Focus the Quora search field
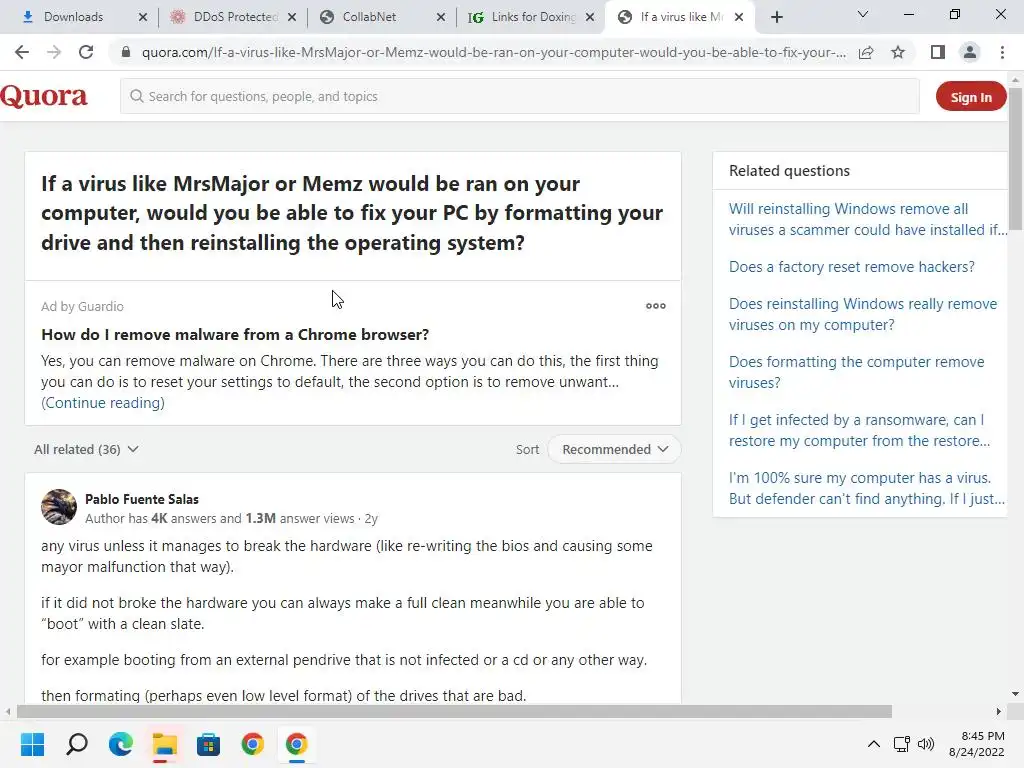 tap(519, 96)
